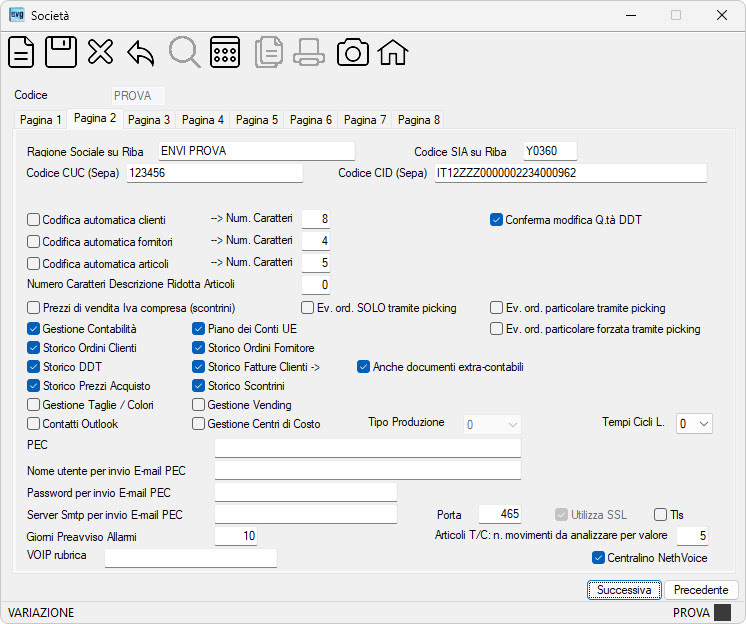This screenshot has height=624, width=746.
Task: Save the record using the floppy disk icon
Action: pos(61,52)
